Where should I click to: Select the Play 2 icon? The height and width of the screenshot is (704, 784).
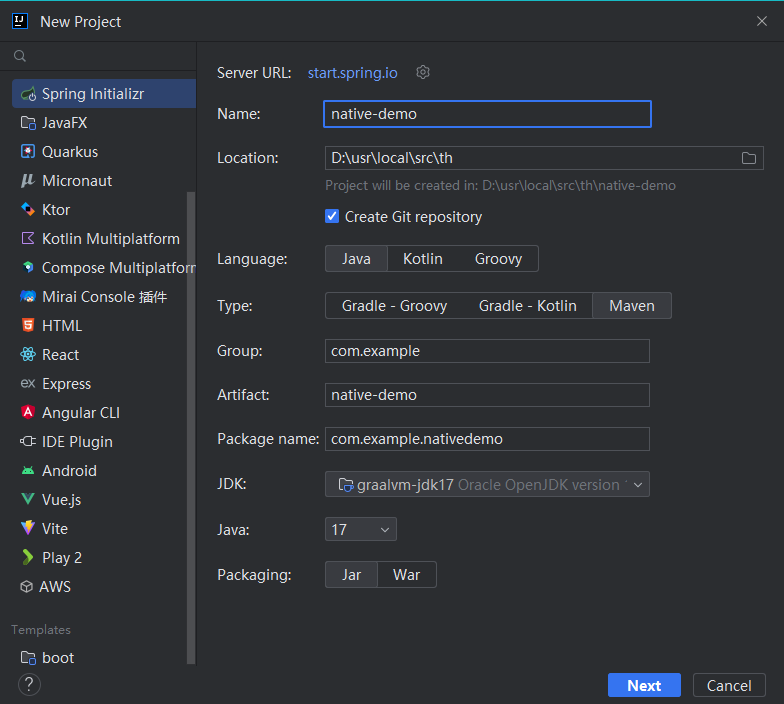pyautogui.click(x=28, y=557)
